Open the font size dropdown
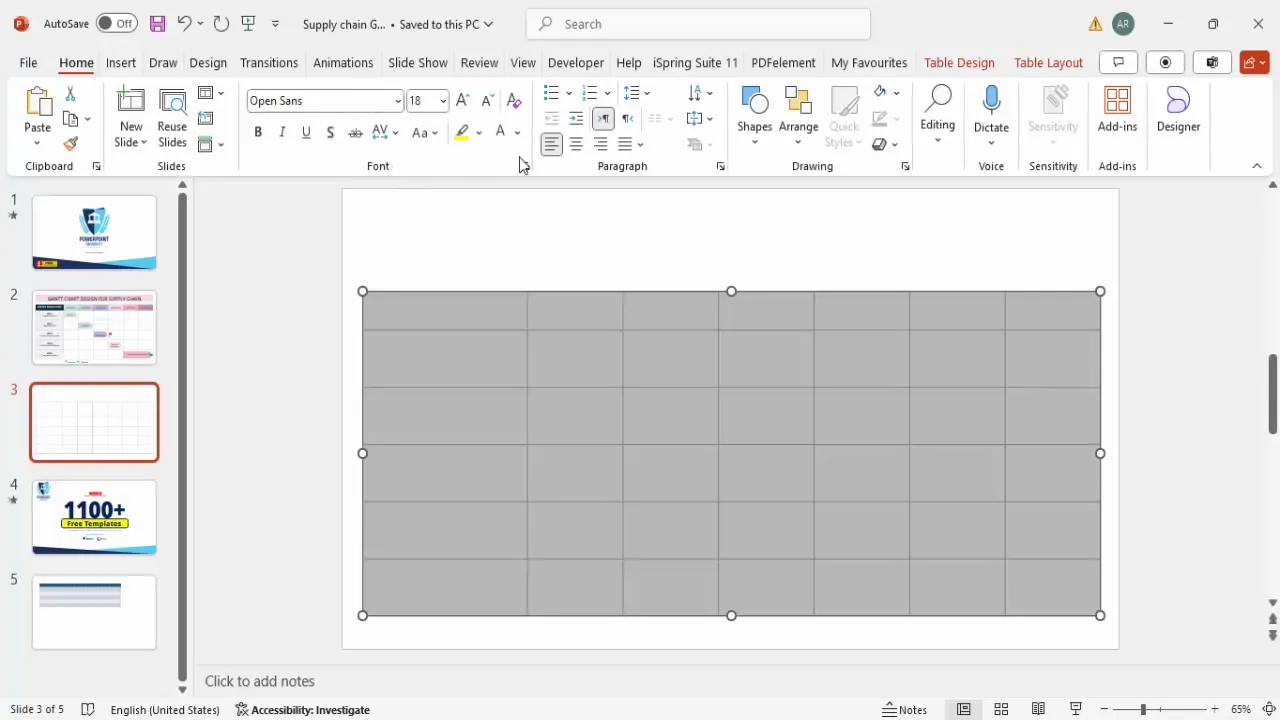Image resolution: width=1280 pixels, height=720 pixels. coord(443,101)
